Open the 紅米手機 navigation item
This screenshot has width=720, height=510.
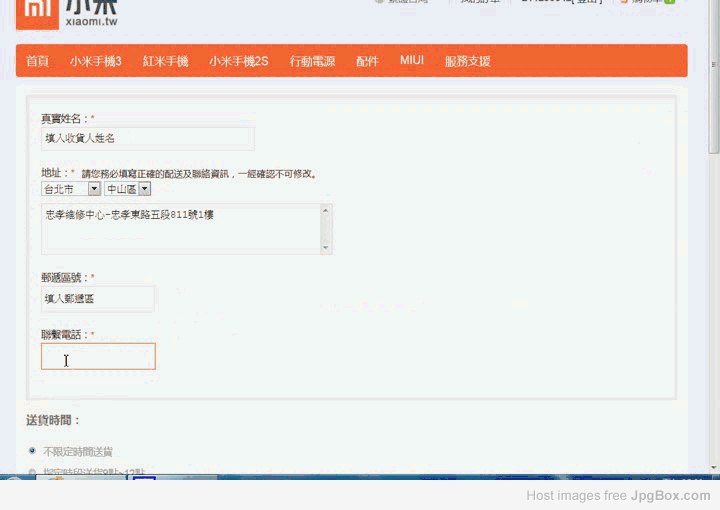tap(165, 61)
